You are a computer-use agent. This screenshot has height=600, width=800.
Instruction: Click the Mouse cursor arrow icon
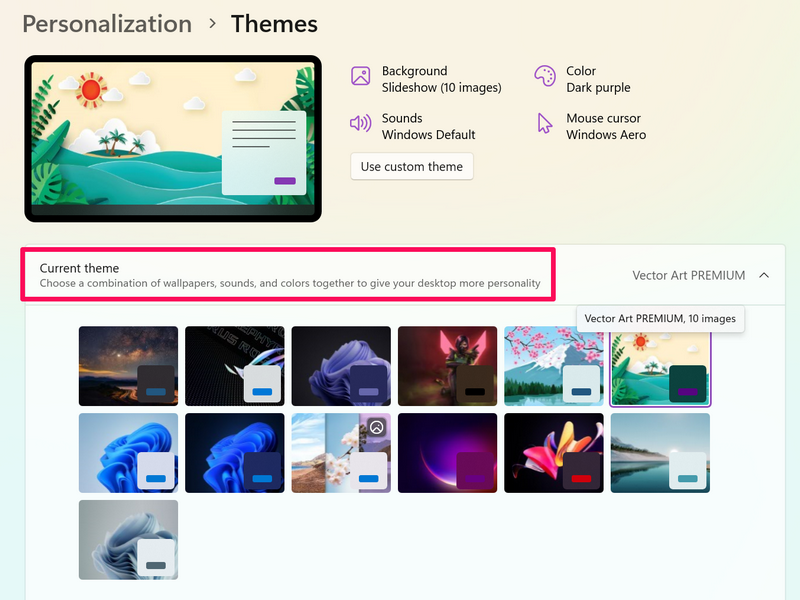[544, 123]
